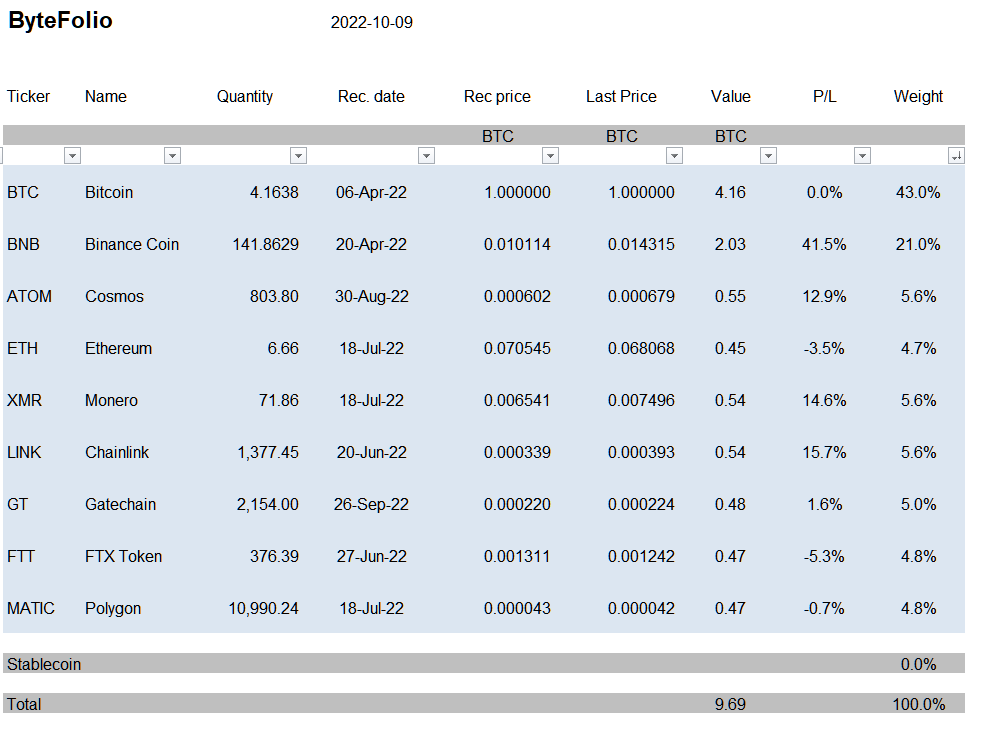Open the Weight column sort dropdown
989x730 pixels.
pyautogui.click(x=956, y=156)
